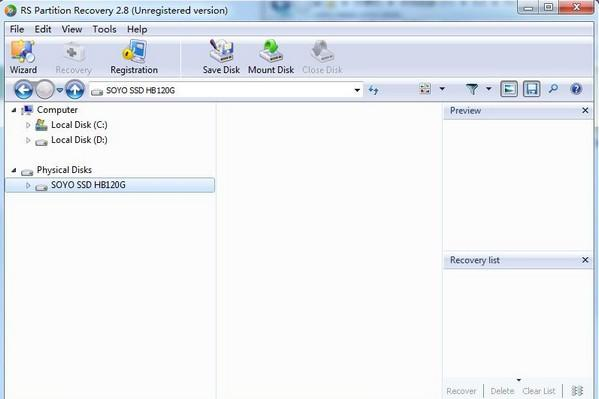Refresh the current location
The width and height of the screenshot is (599, 399).
click(x=373, y=90)
